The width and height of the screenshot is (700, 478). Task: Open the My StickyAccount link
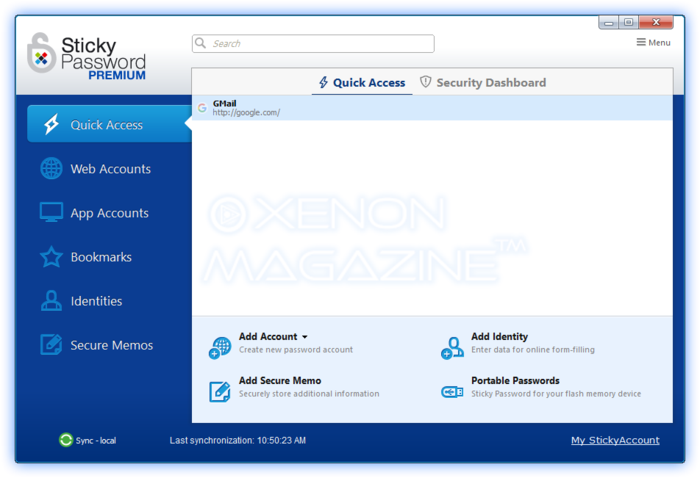(x=615, y=440)
